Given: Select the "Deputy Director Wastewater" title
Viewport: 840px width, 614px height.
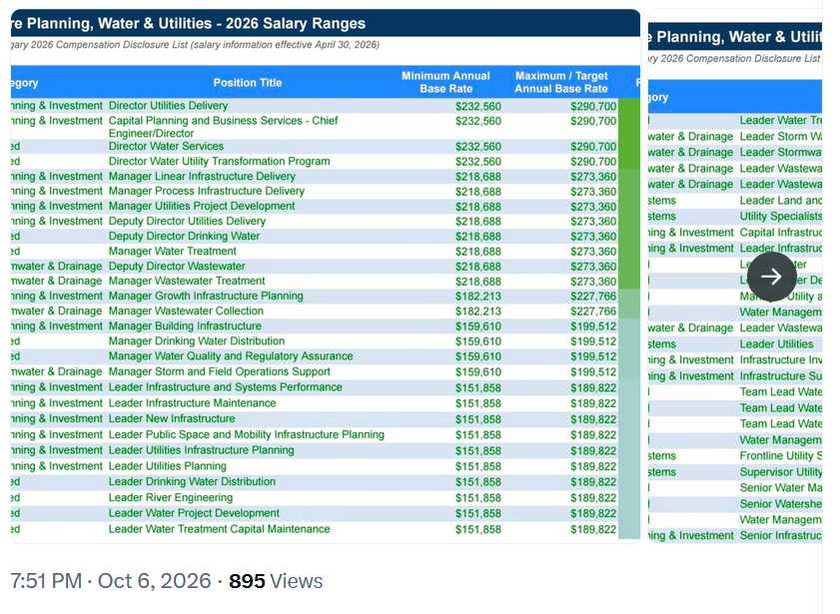Looking at the screenshot, I should pyautogui.click(x=177, y=266).
